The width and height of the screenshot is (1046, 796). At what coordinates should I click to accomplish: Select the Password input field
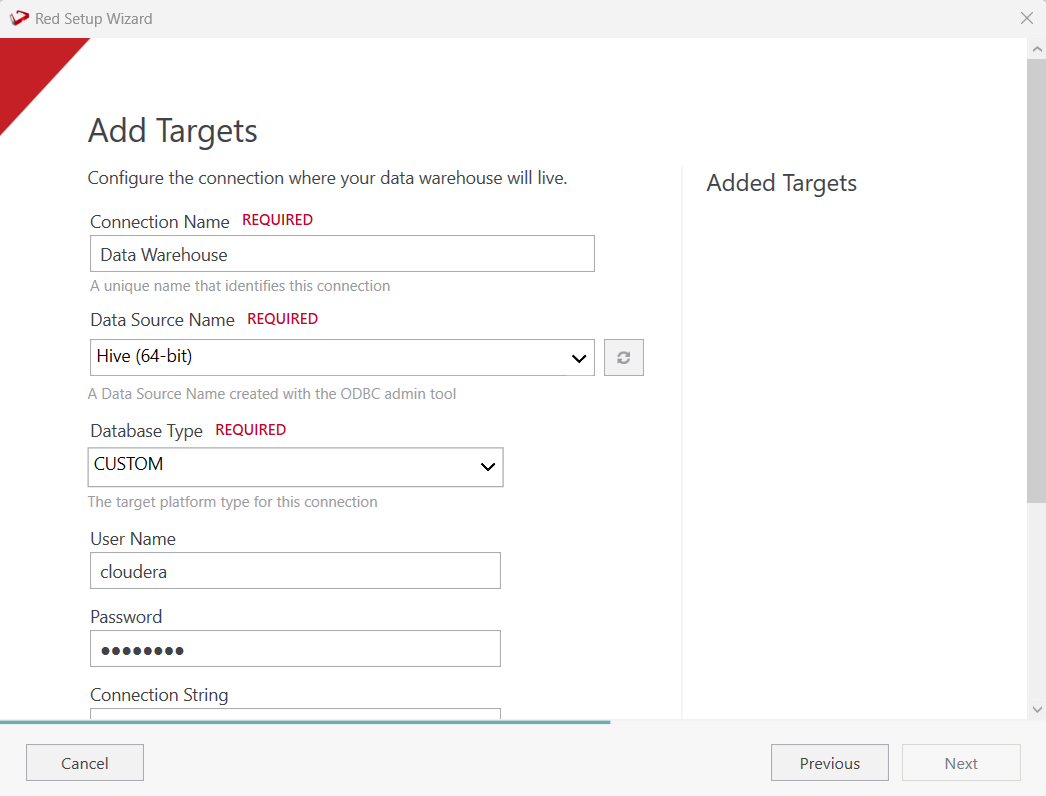click(295, 649)
